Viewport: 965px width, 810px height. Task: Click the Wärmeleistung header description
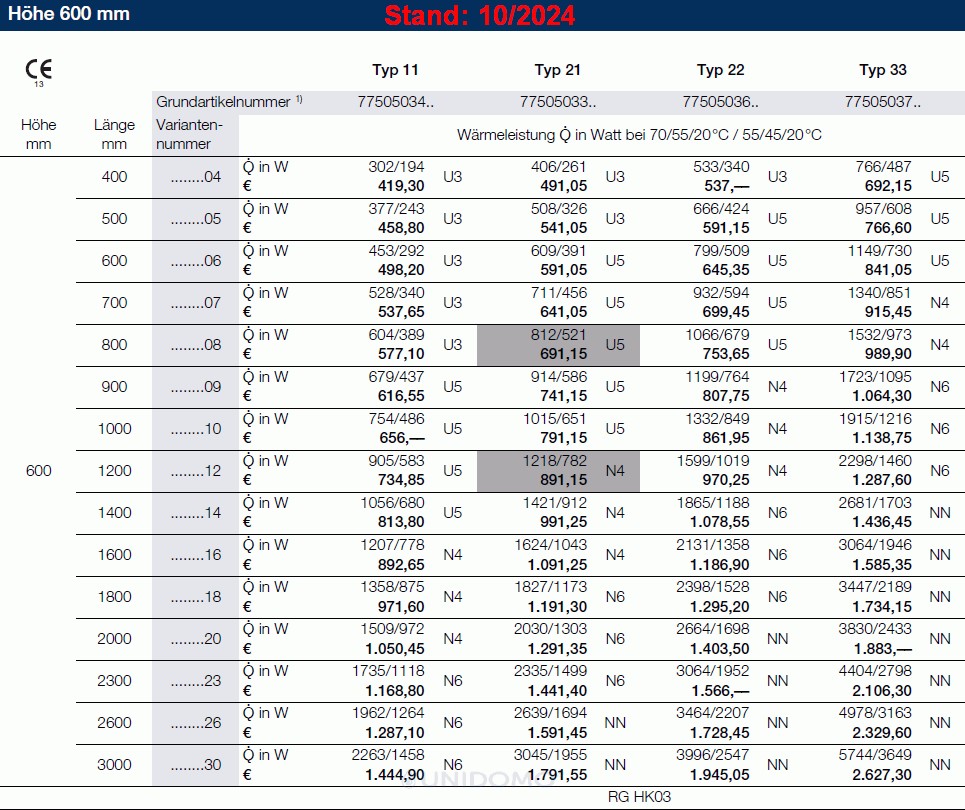click(639, 134)
